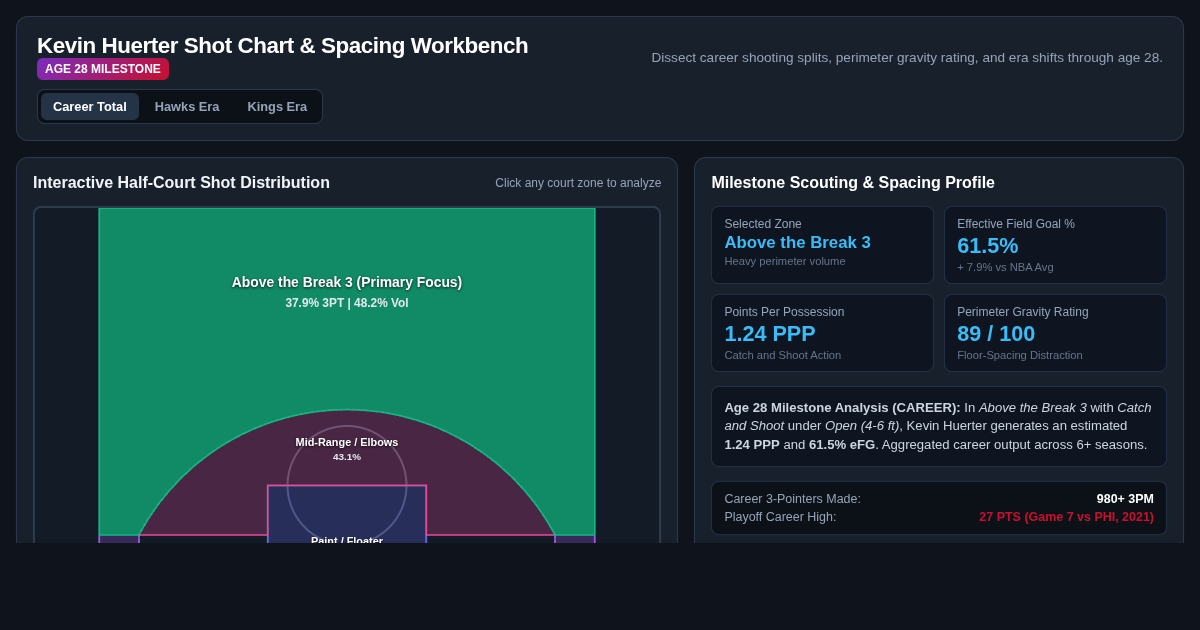The width and height of the screenshot is (1200, 630).
Task: Click the Playoff Career High label
Action: (x=780, y=517)
